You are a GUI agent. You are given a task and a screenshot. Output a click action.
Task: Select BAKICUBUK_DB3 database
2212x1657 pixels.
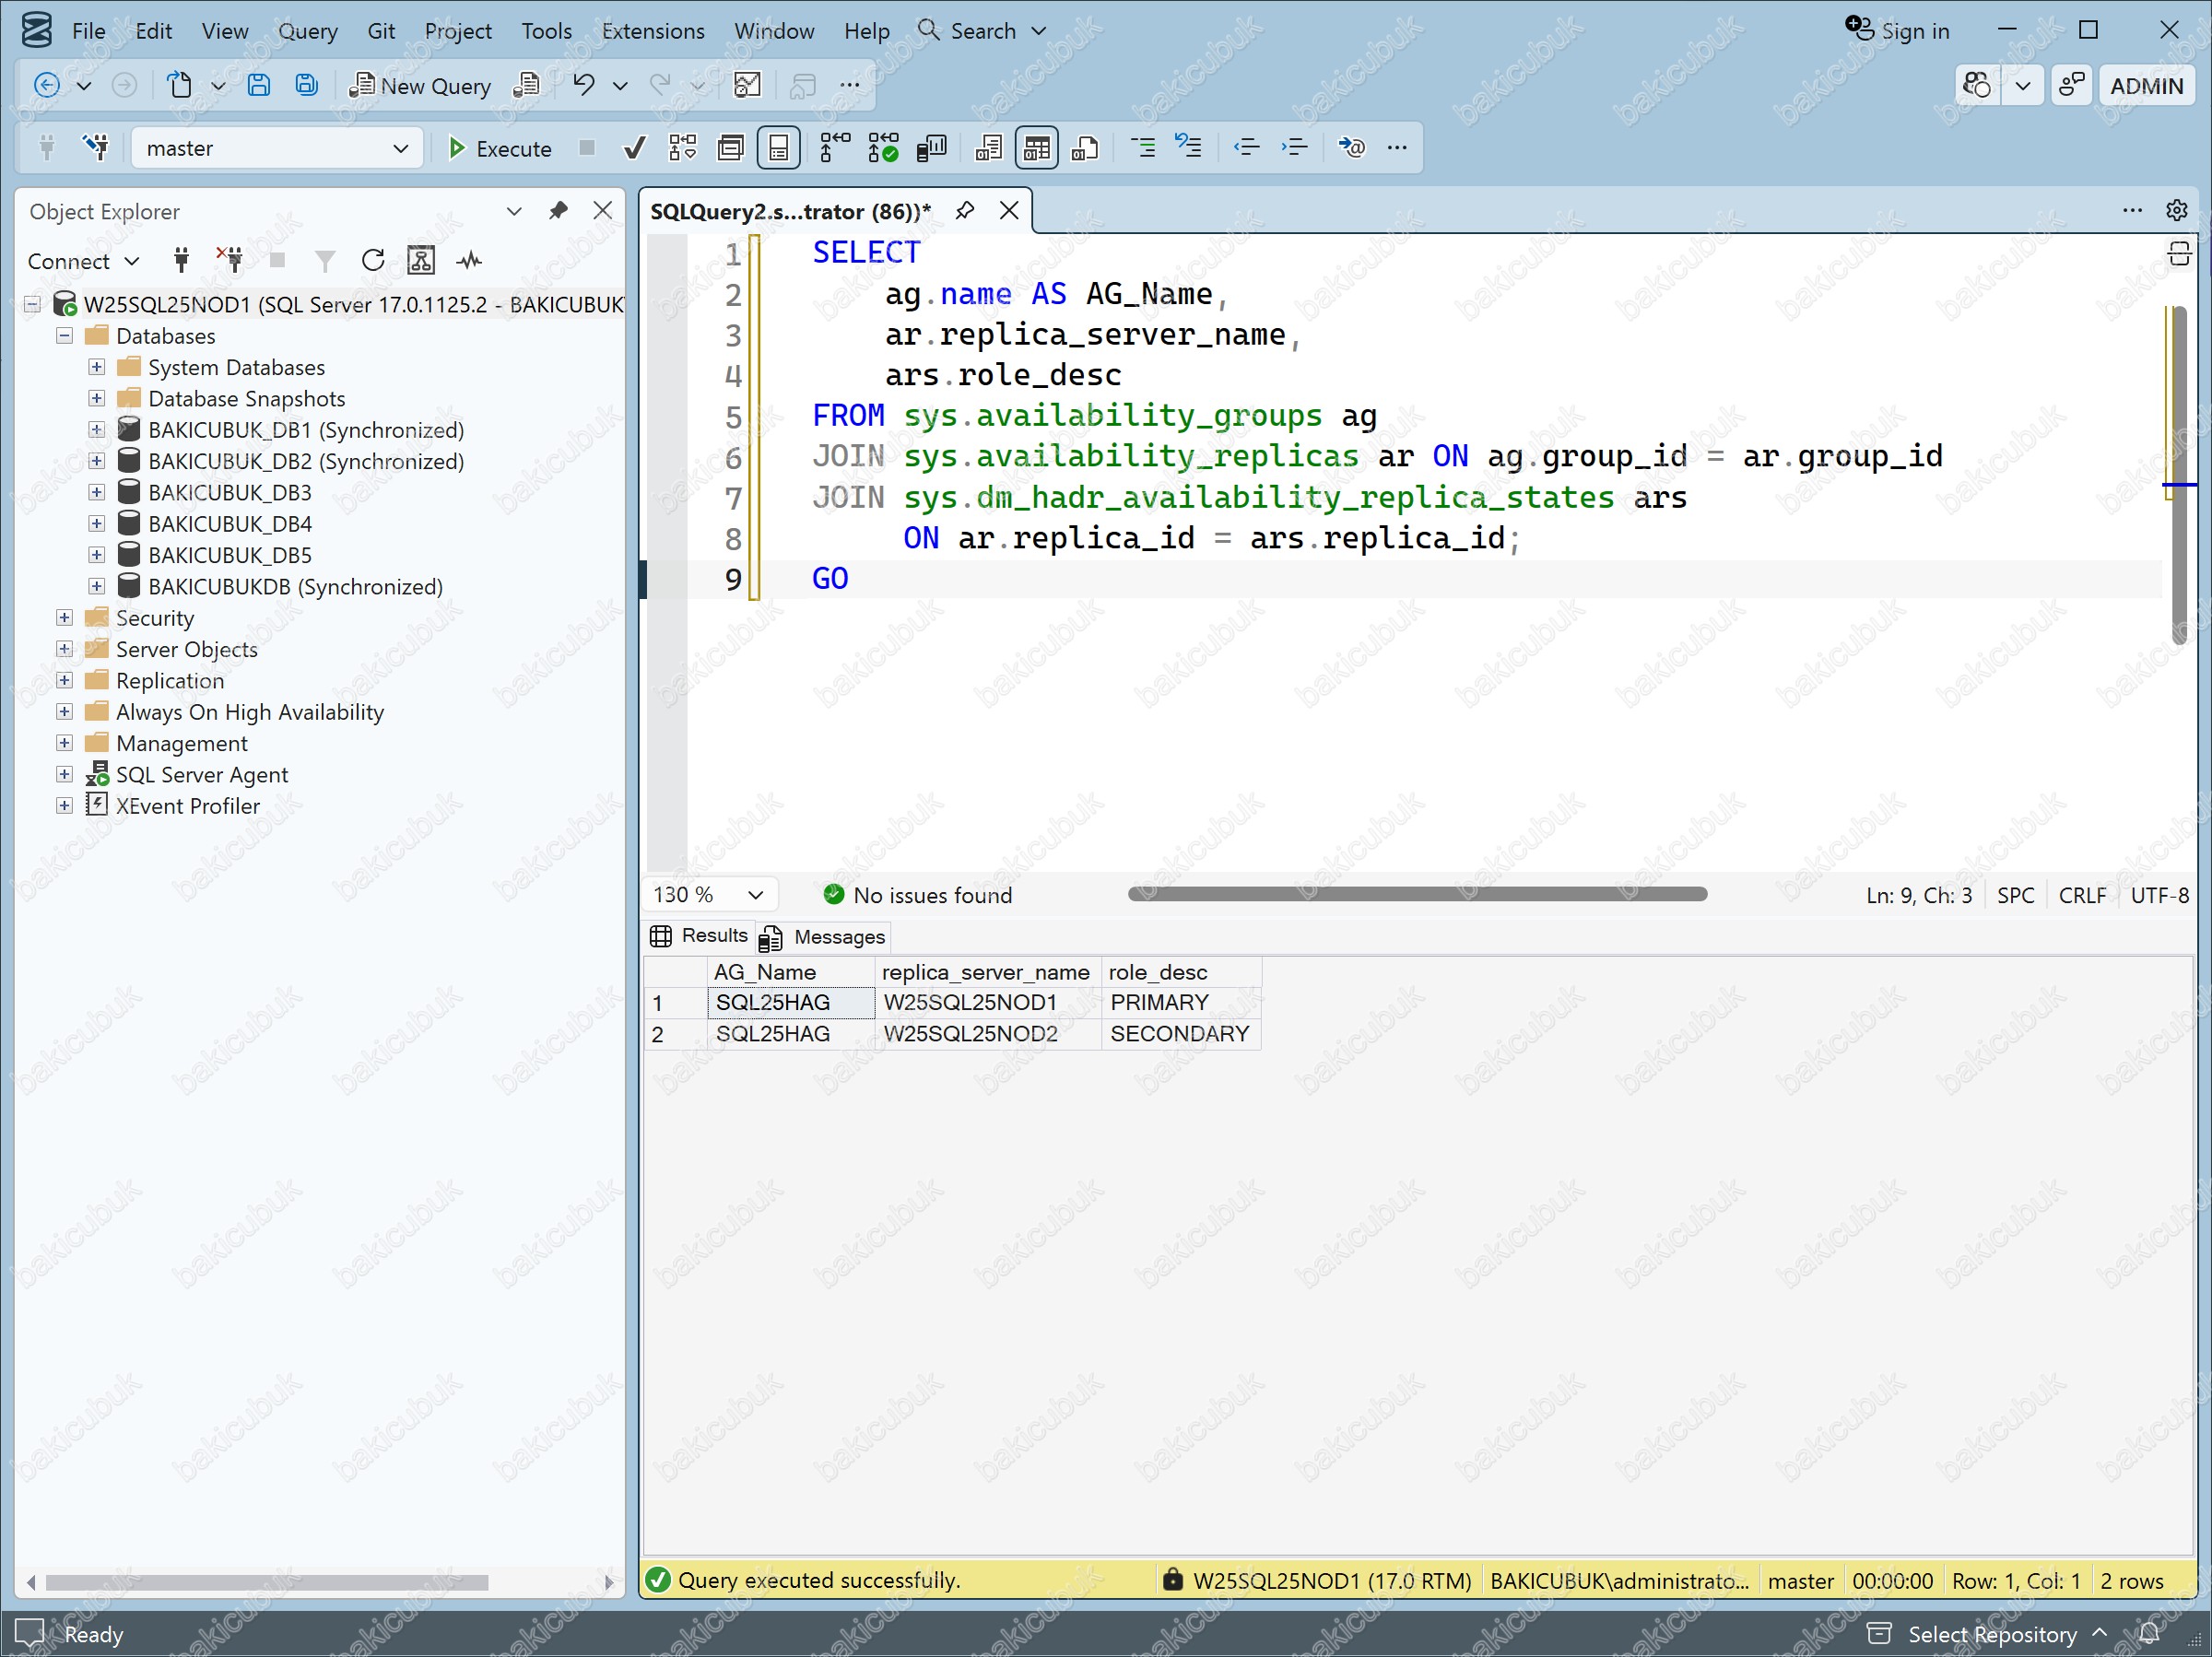pyautogui.click(x=230, y=493)
